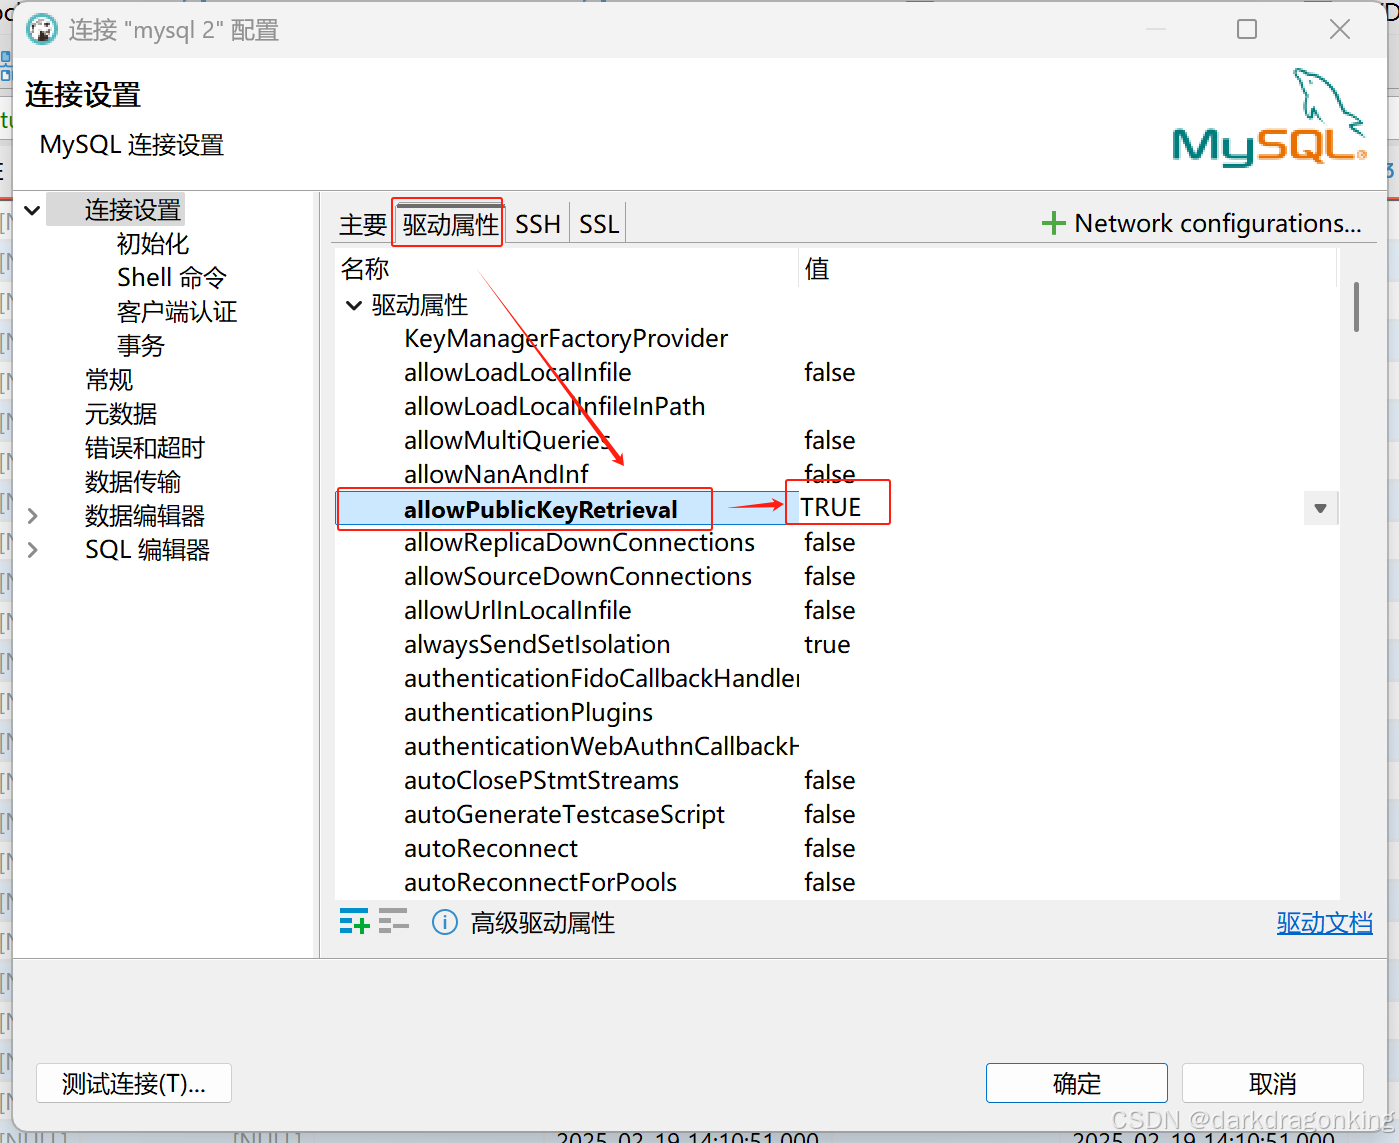Click the green plus before Network configurations

(1054, 222)
